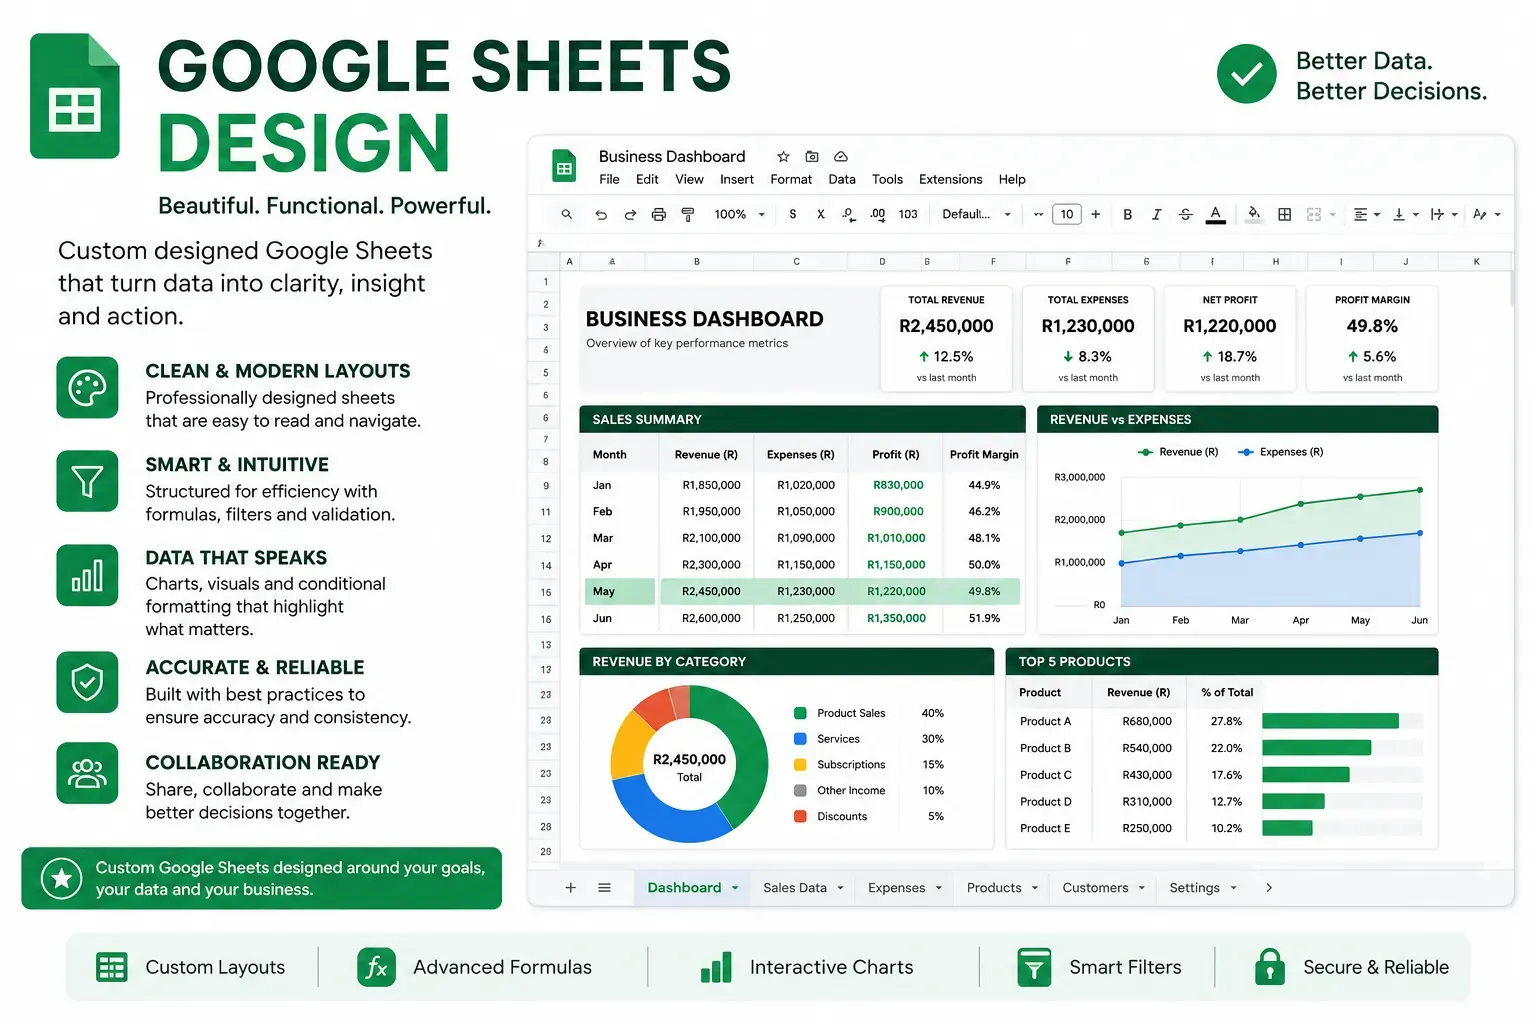
Task: Open the Tools menu
Action: point(887,180)
